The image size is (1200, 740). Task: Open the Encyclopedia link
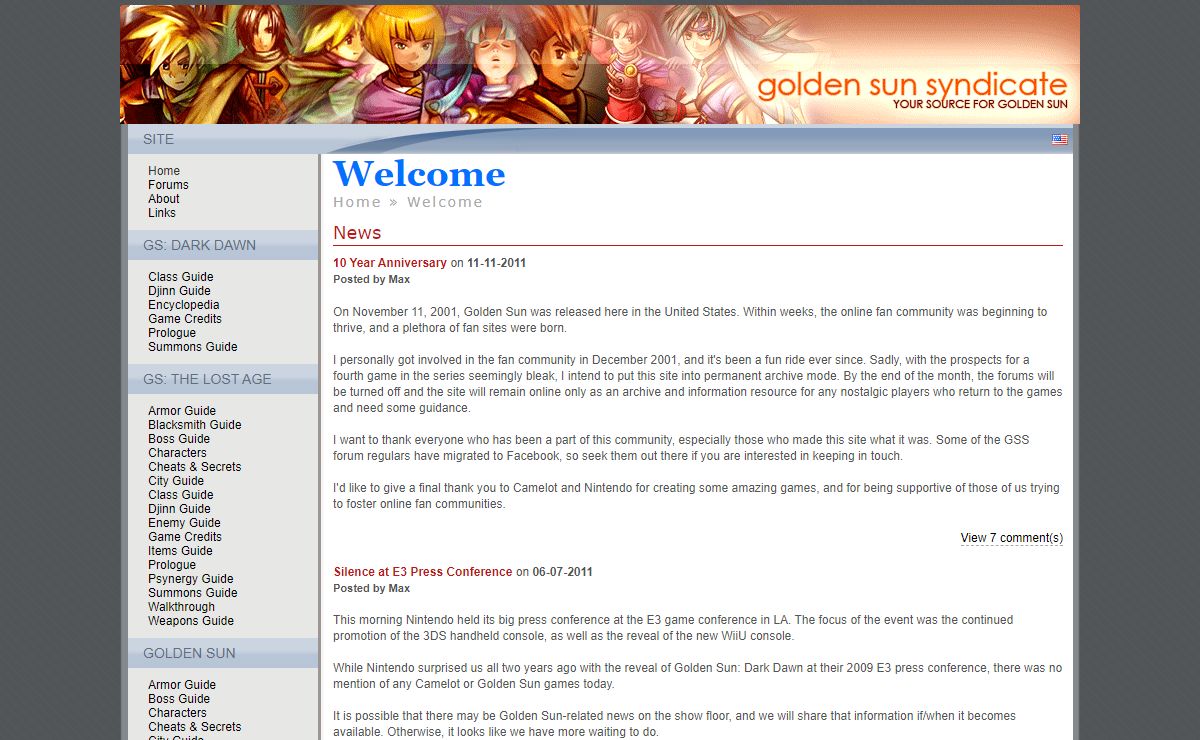pyautogui.click(x=184, y=305)
